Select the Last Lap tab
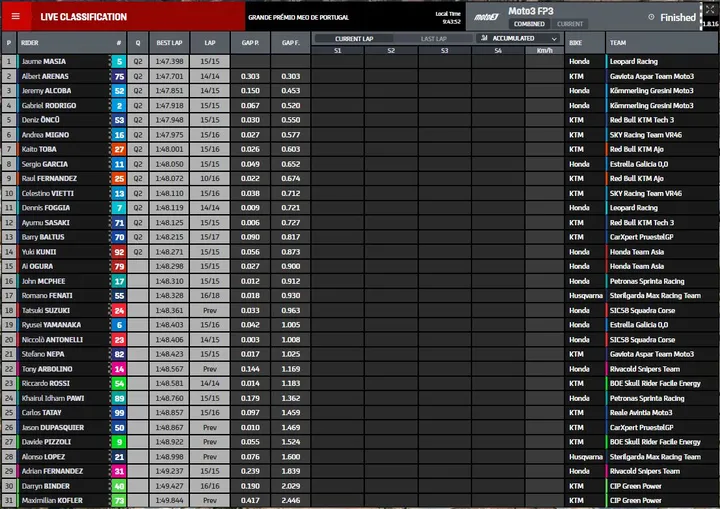This screenshot has height=509, width=720. pos(433,39)
